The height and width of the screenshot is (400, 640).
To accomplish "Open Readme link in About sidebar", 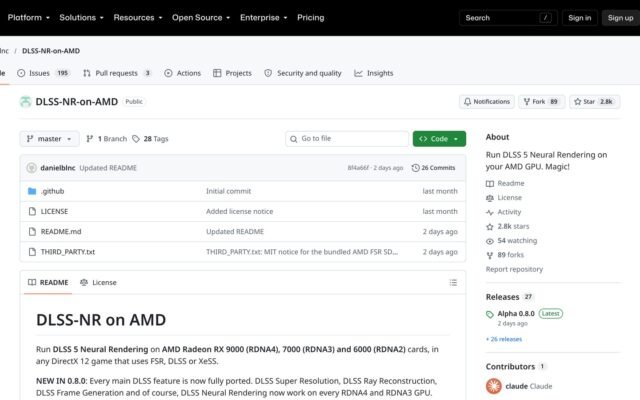I will (505, 183).
